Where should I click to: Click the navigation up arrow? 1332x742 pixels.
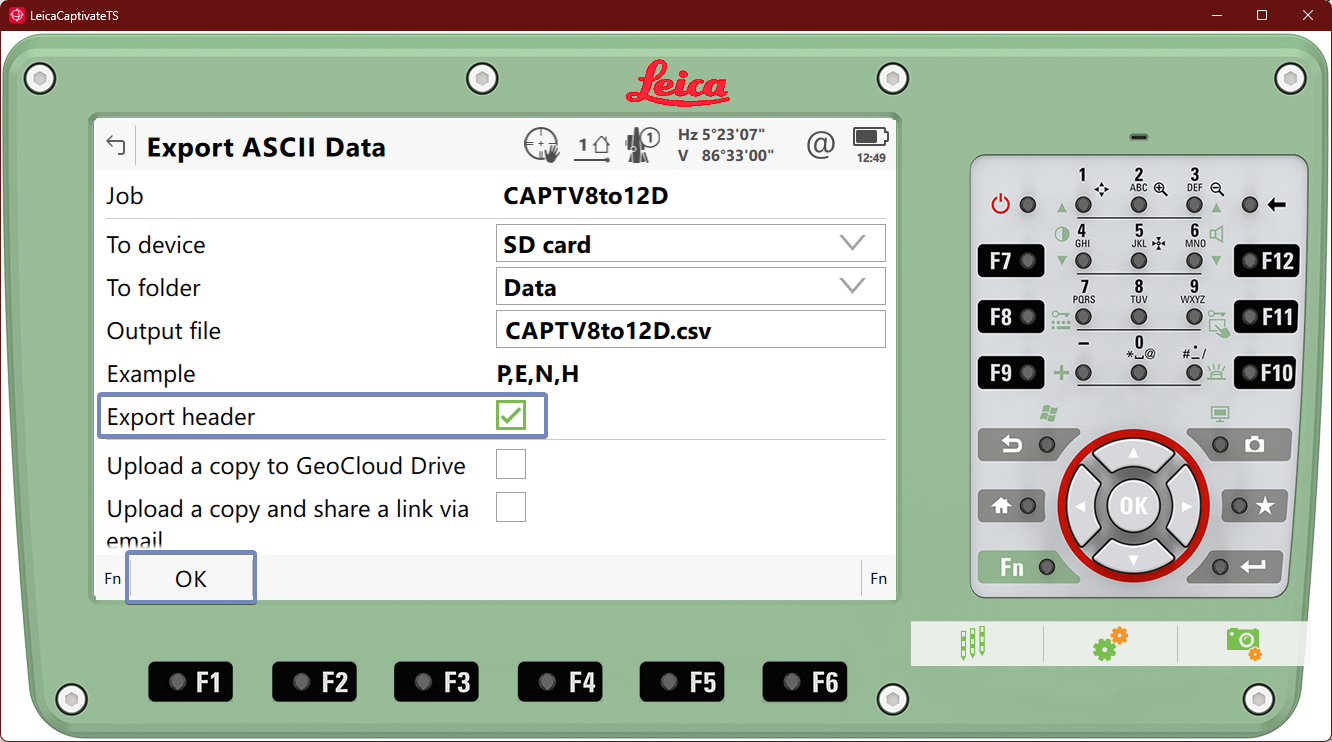click(1133, 455)
